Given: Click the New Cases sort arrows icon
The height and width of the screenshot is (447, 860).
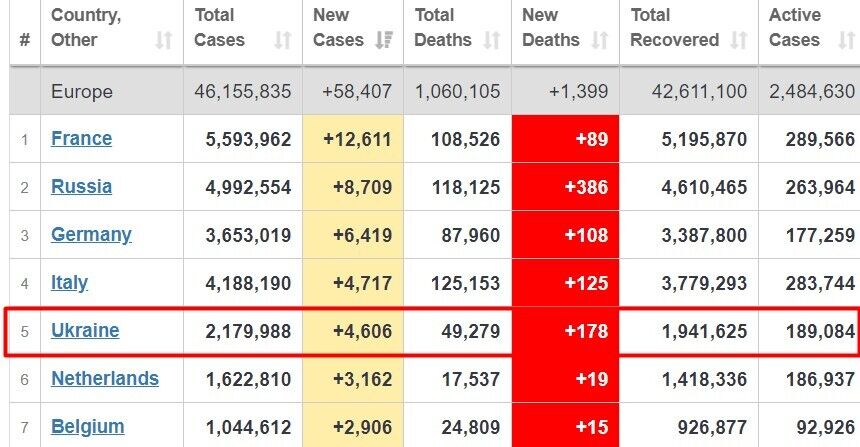Looking at the screenshot, I should point(383,40).
